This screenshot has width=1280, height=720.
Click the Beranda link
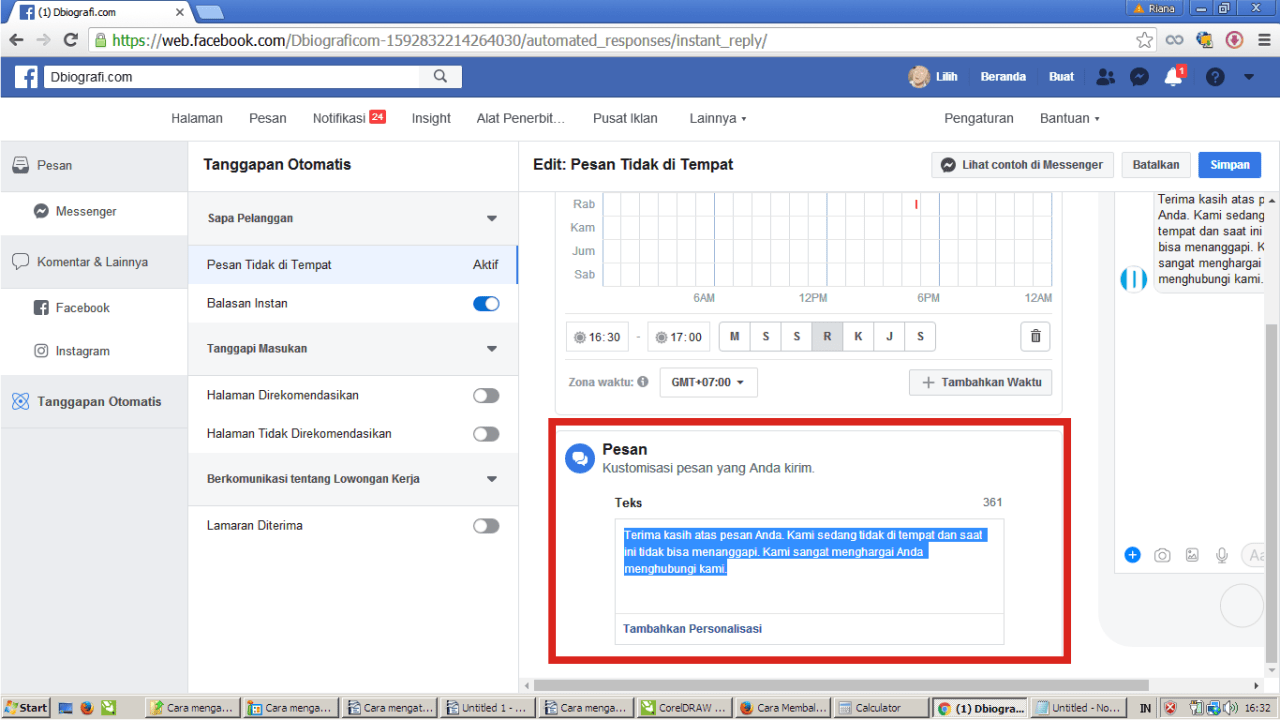tap(1003, 77)
